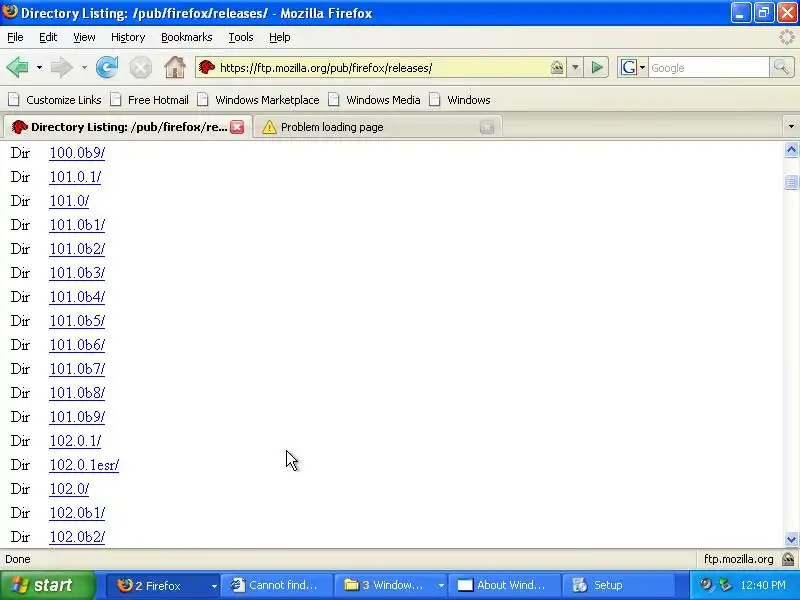Click the padlock icon in the address bar
This screenshot has height=600, width=800.
click(x=557, y=67)
